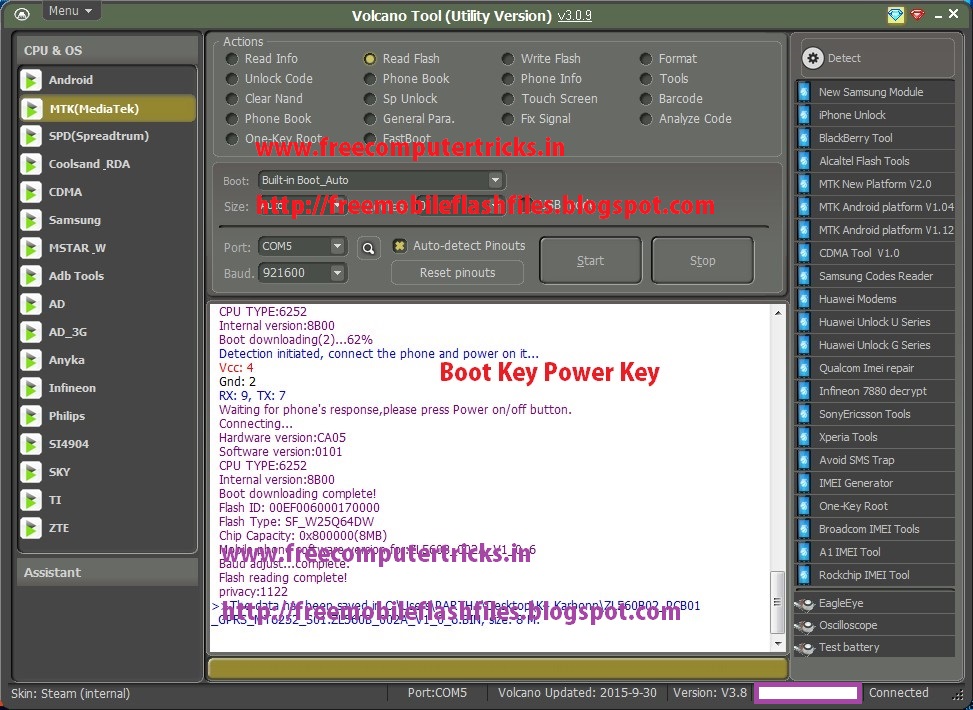Click the yellow progress bar
Viewport: 973px width, 710px height.
coord(498,668)
